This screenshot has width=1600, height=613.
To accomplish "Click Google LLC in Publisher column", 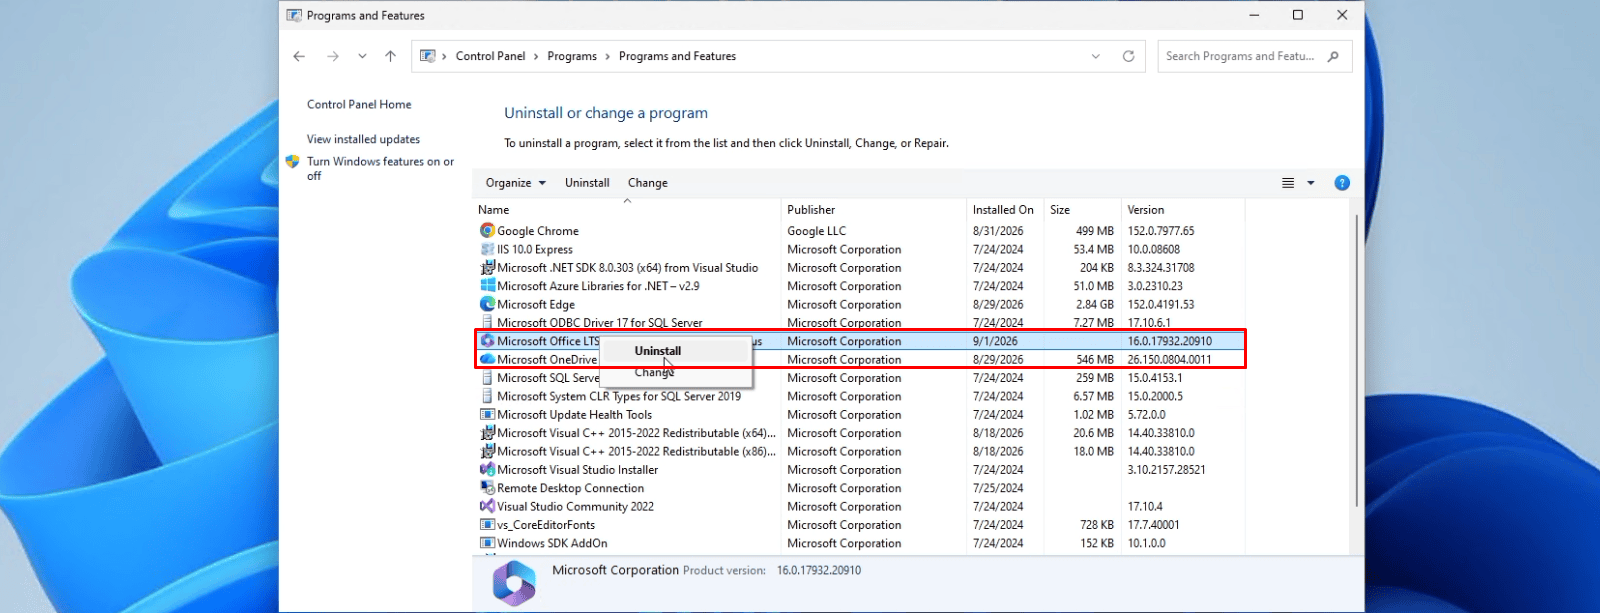I will [816, 231].
